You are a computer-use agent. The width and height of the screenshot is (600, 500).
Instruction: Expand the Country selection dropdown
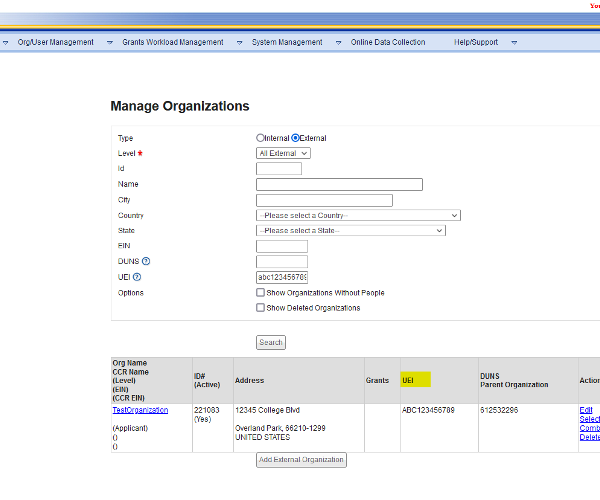(x=358, y=215)
